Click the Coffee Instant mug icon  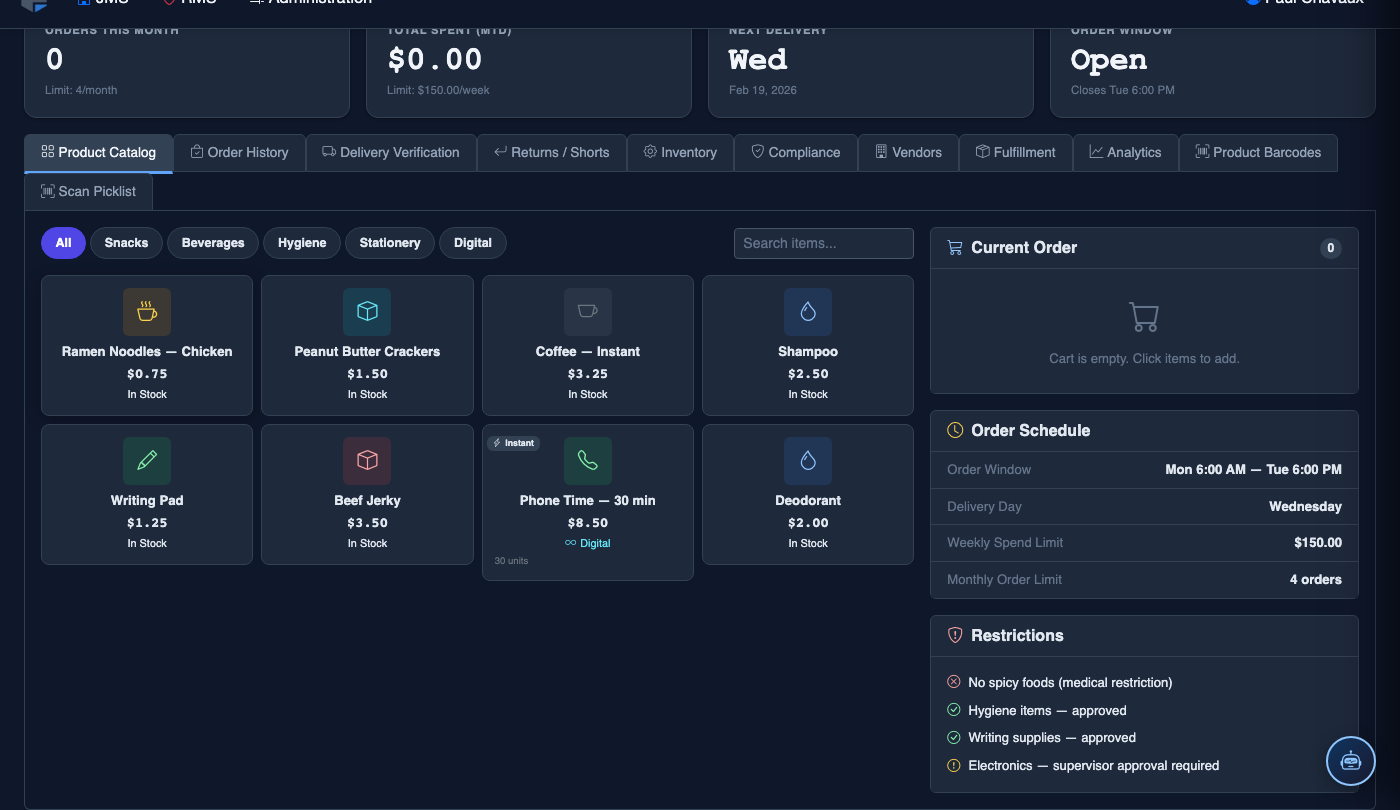(588, 312)
